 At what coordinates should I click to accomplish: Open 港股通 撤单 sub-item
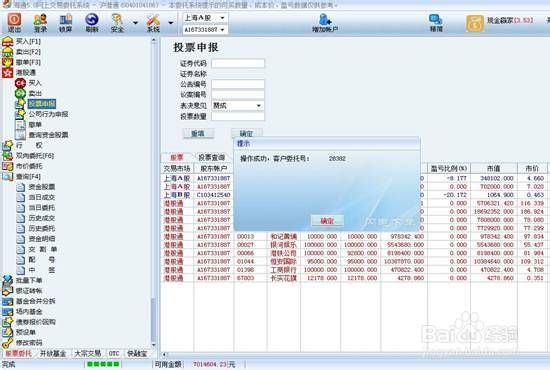pos(35,125)
